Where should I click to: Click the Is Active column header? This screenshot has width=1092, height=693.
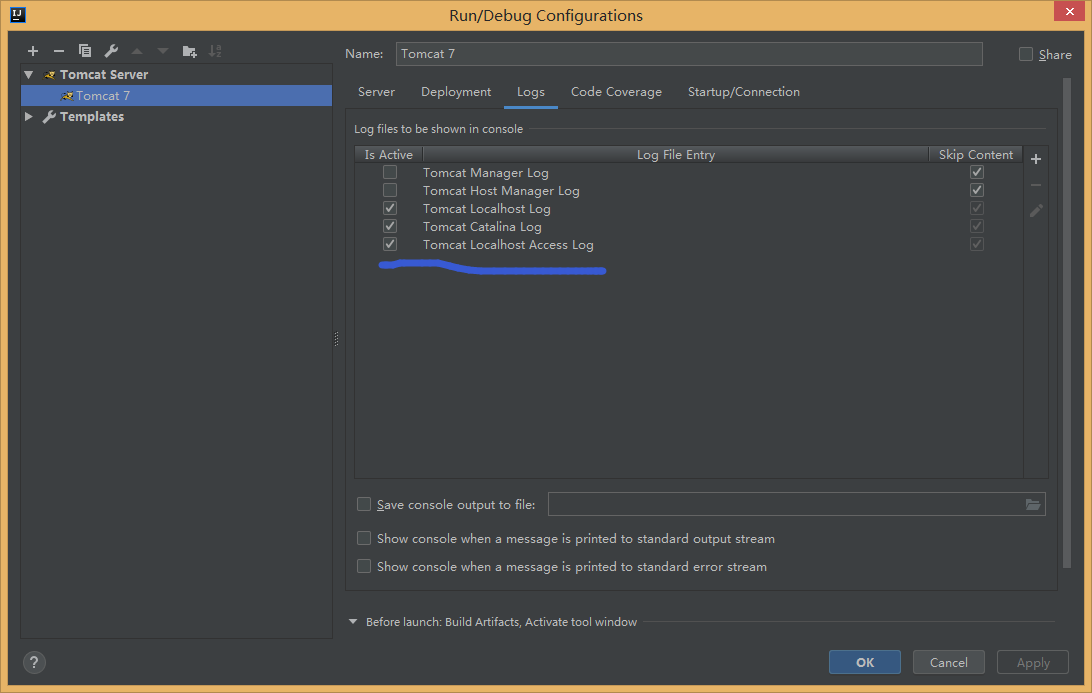[389, 155]
